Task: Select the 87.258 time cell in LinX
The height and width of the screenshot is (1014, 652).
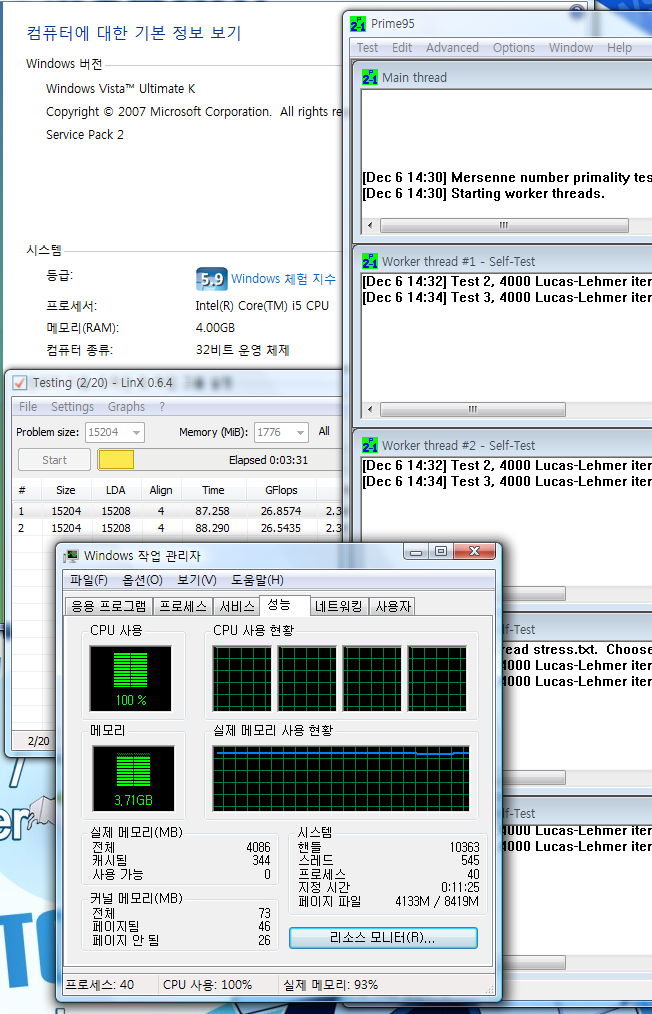Action: tap(212, 511)
